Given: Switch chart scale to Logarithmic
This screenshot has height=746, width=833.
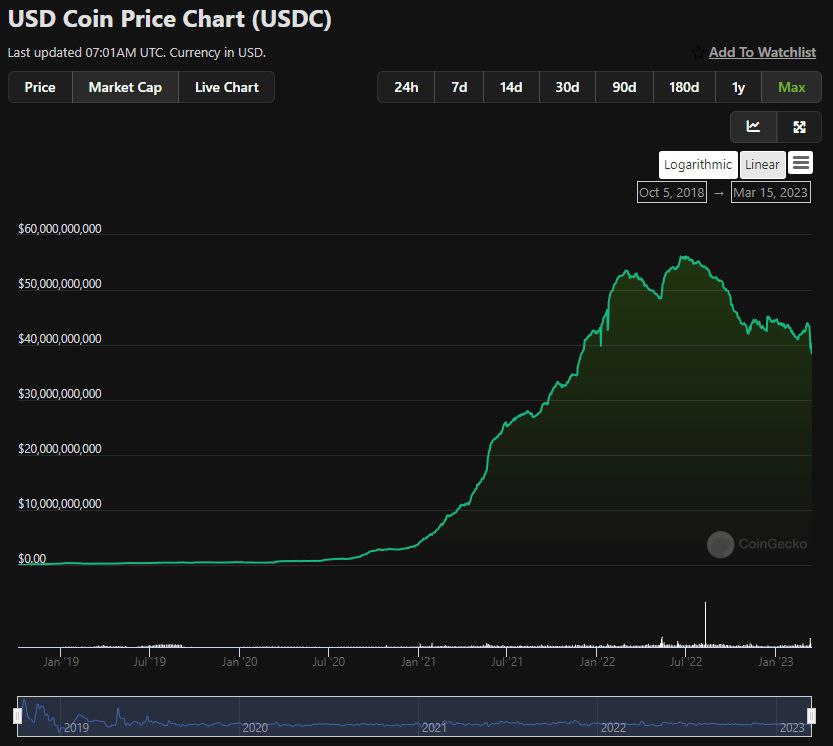Looking at the screenshot, I should [x=698, y=165].
